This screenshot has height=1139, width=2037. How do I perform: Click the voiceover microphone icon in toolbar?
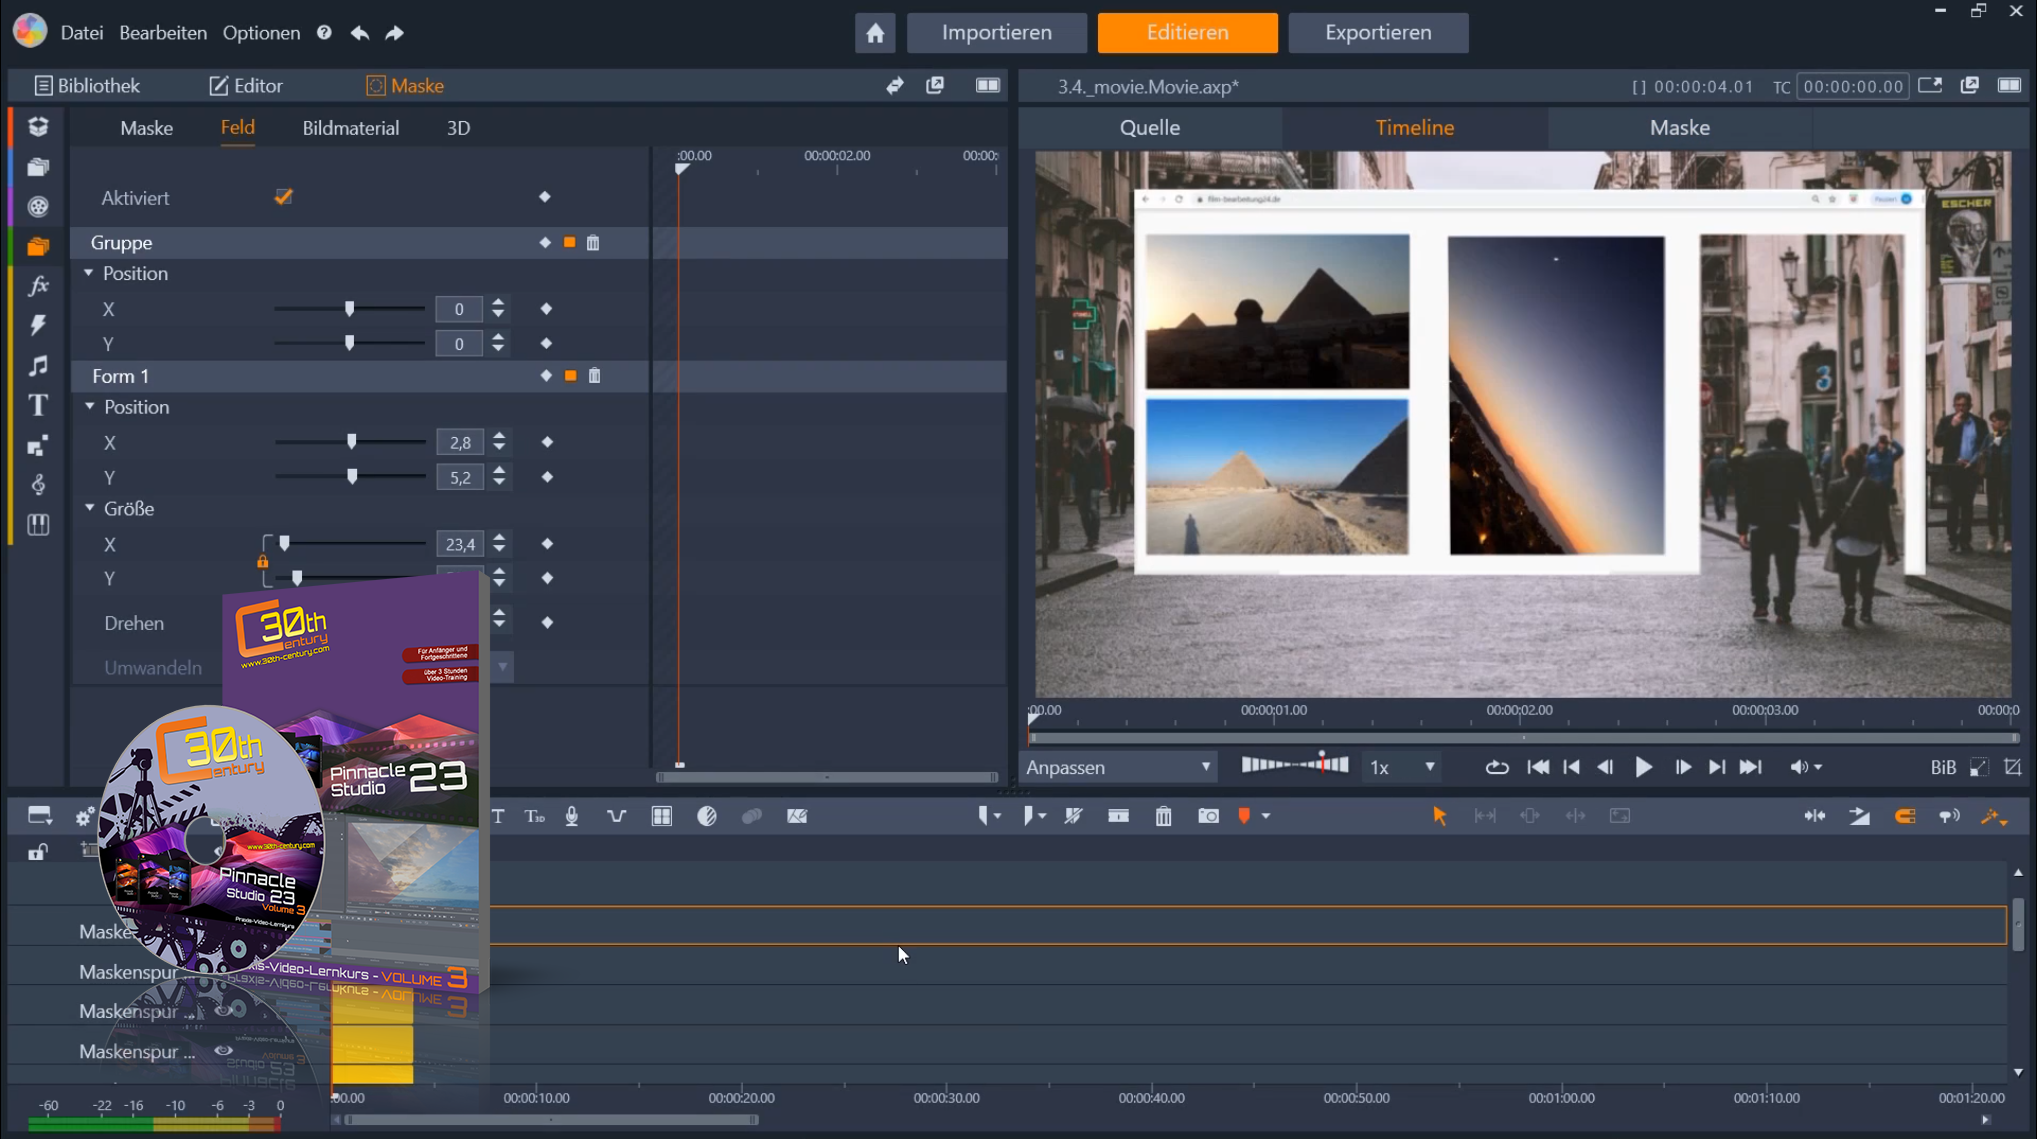pos(572,816)
